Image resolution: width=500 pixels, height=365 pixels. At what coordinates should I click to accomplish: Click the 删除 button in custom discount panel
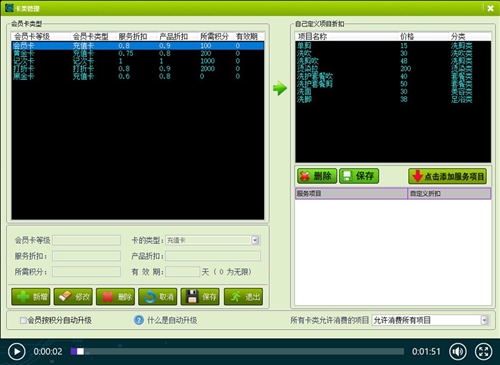(317, 176)
